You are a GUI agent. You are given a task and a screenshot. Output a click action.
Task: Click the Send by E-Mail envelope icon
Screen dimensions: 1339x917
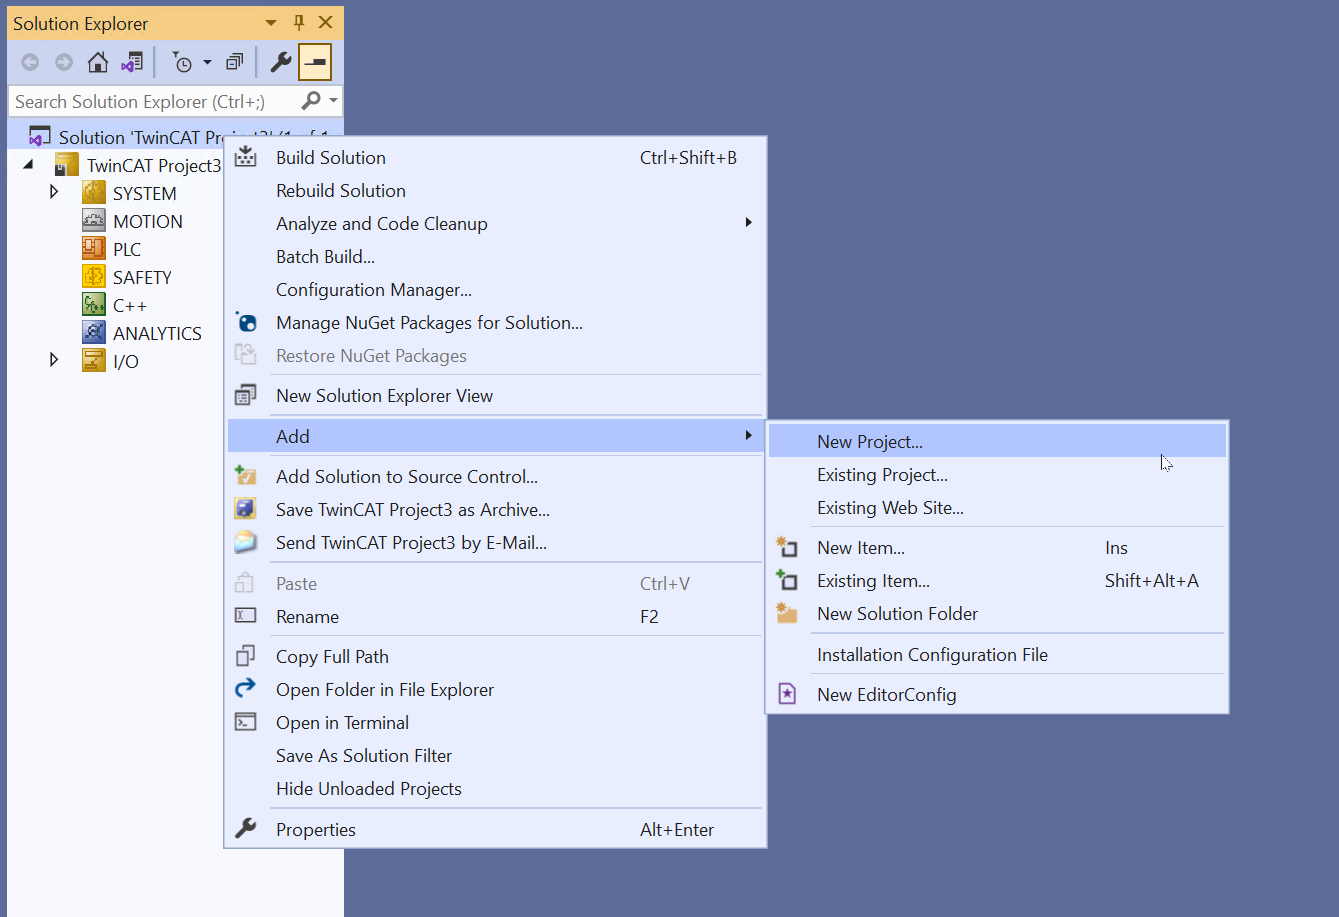pos(245,542)
